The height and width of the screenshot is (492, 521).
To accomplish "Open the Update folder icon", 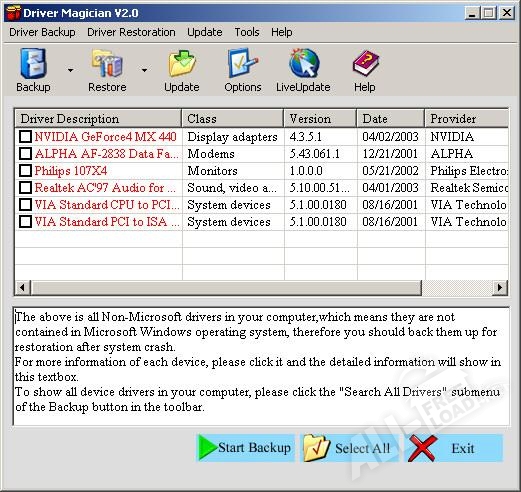I will [182, 63].
